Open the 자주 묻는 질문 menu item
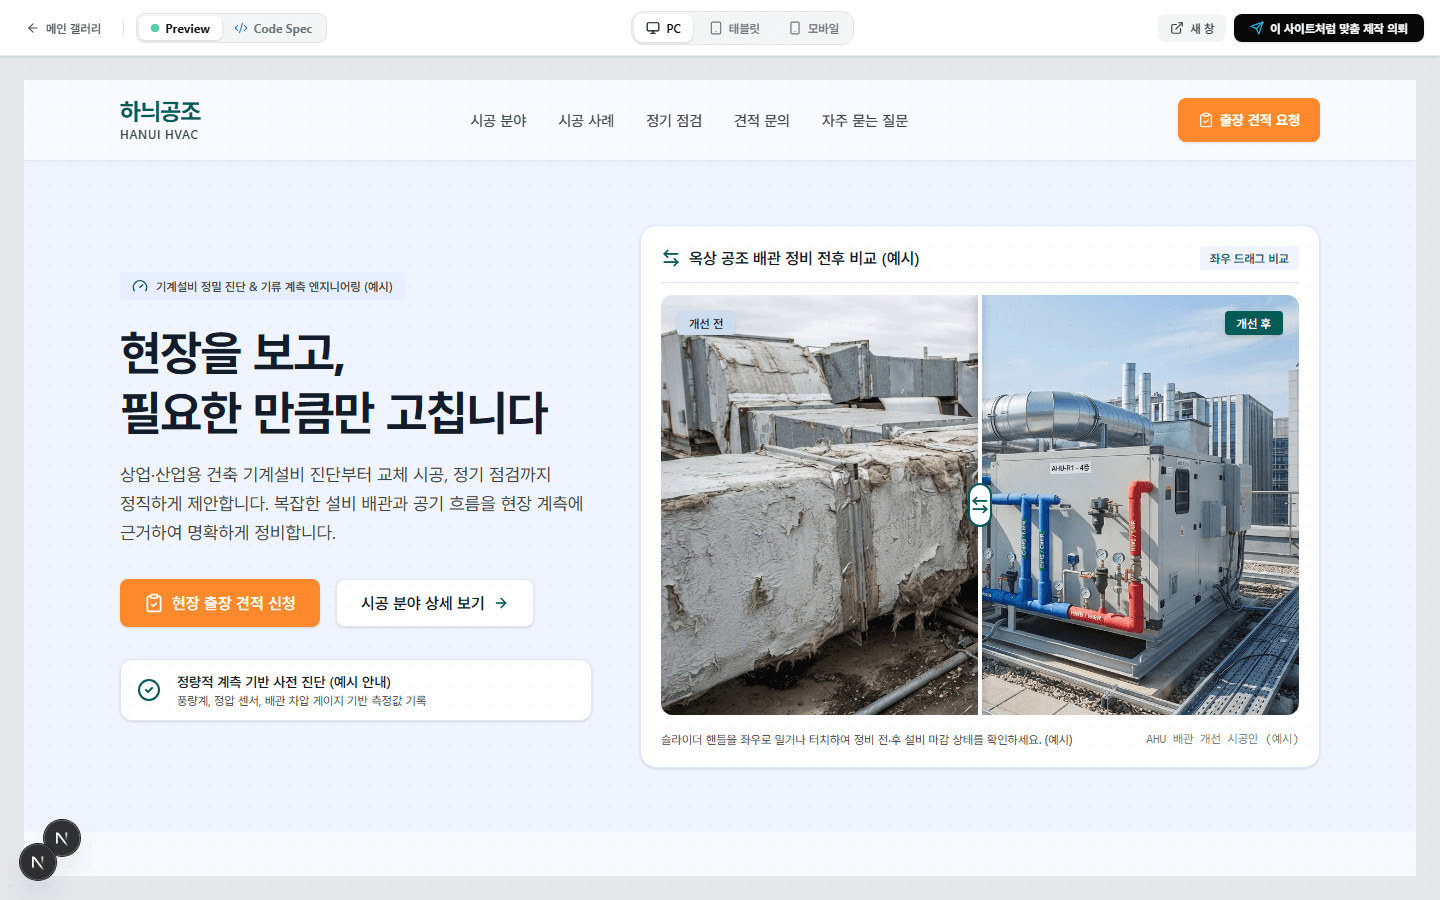Viewport: 1440px width, 900px height. (865, 120)
